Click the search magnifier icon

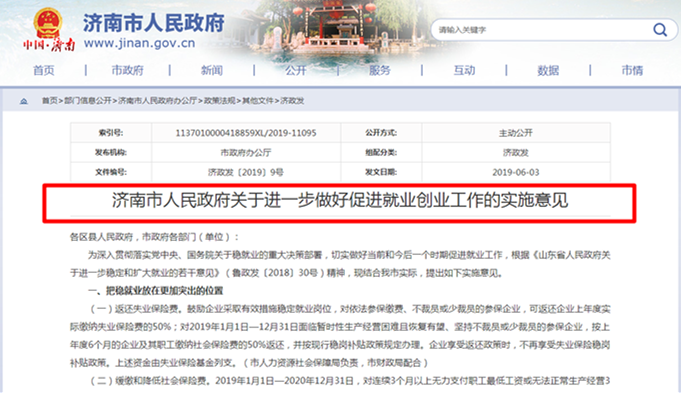tap(660, 30)
